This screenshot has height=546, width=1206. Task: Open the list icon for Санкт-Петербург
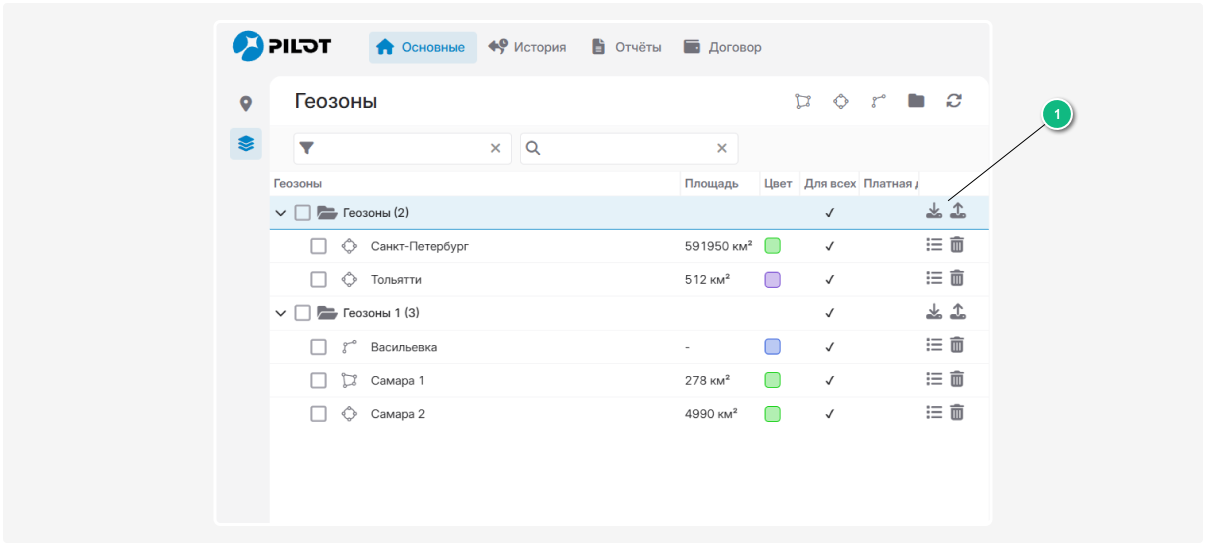coord(935,245)
